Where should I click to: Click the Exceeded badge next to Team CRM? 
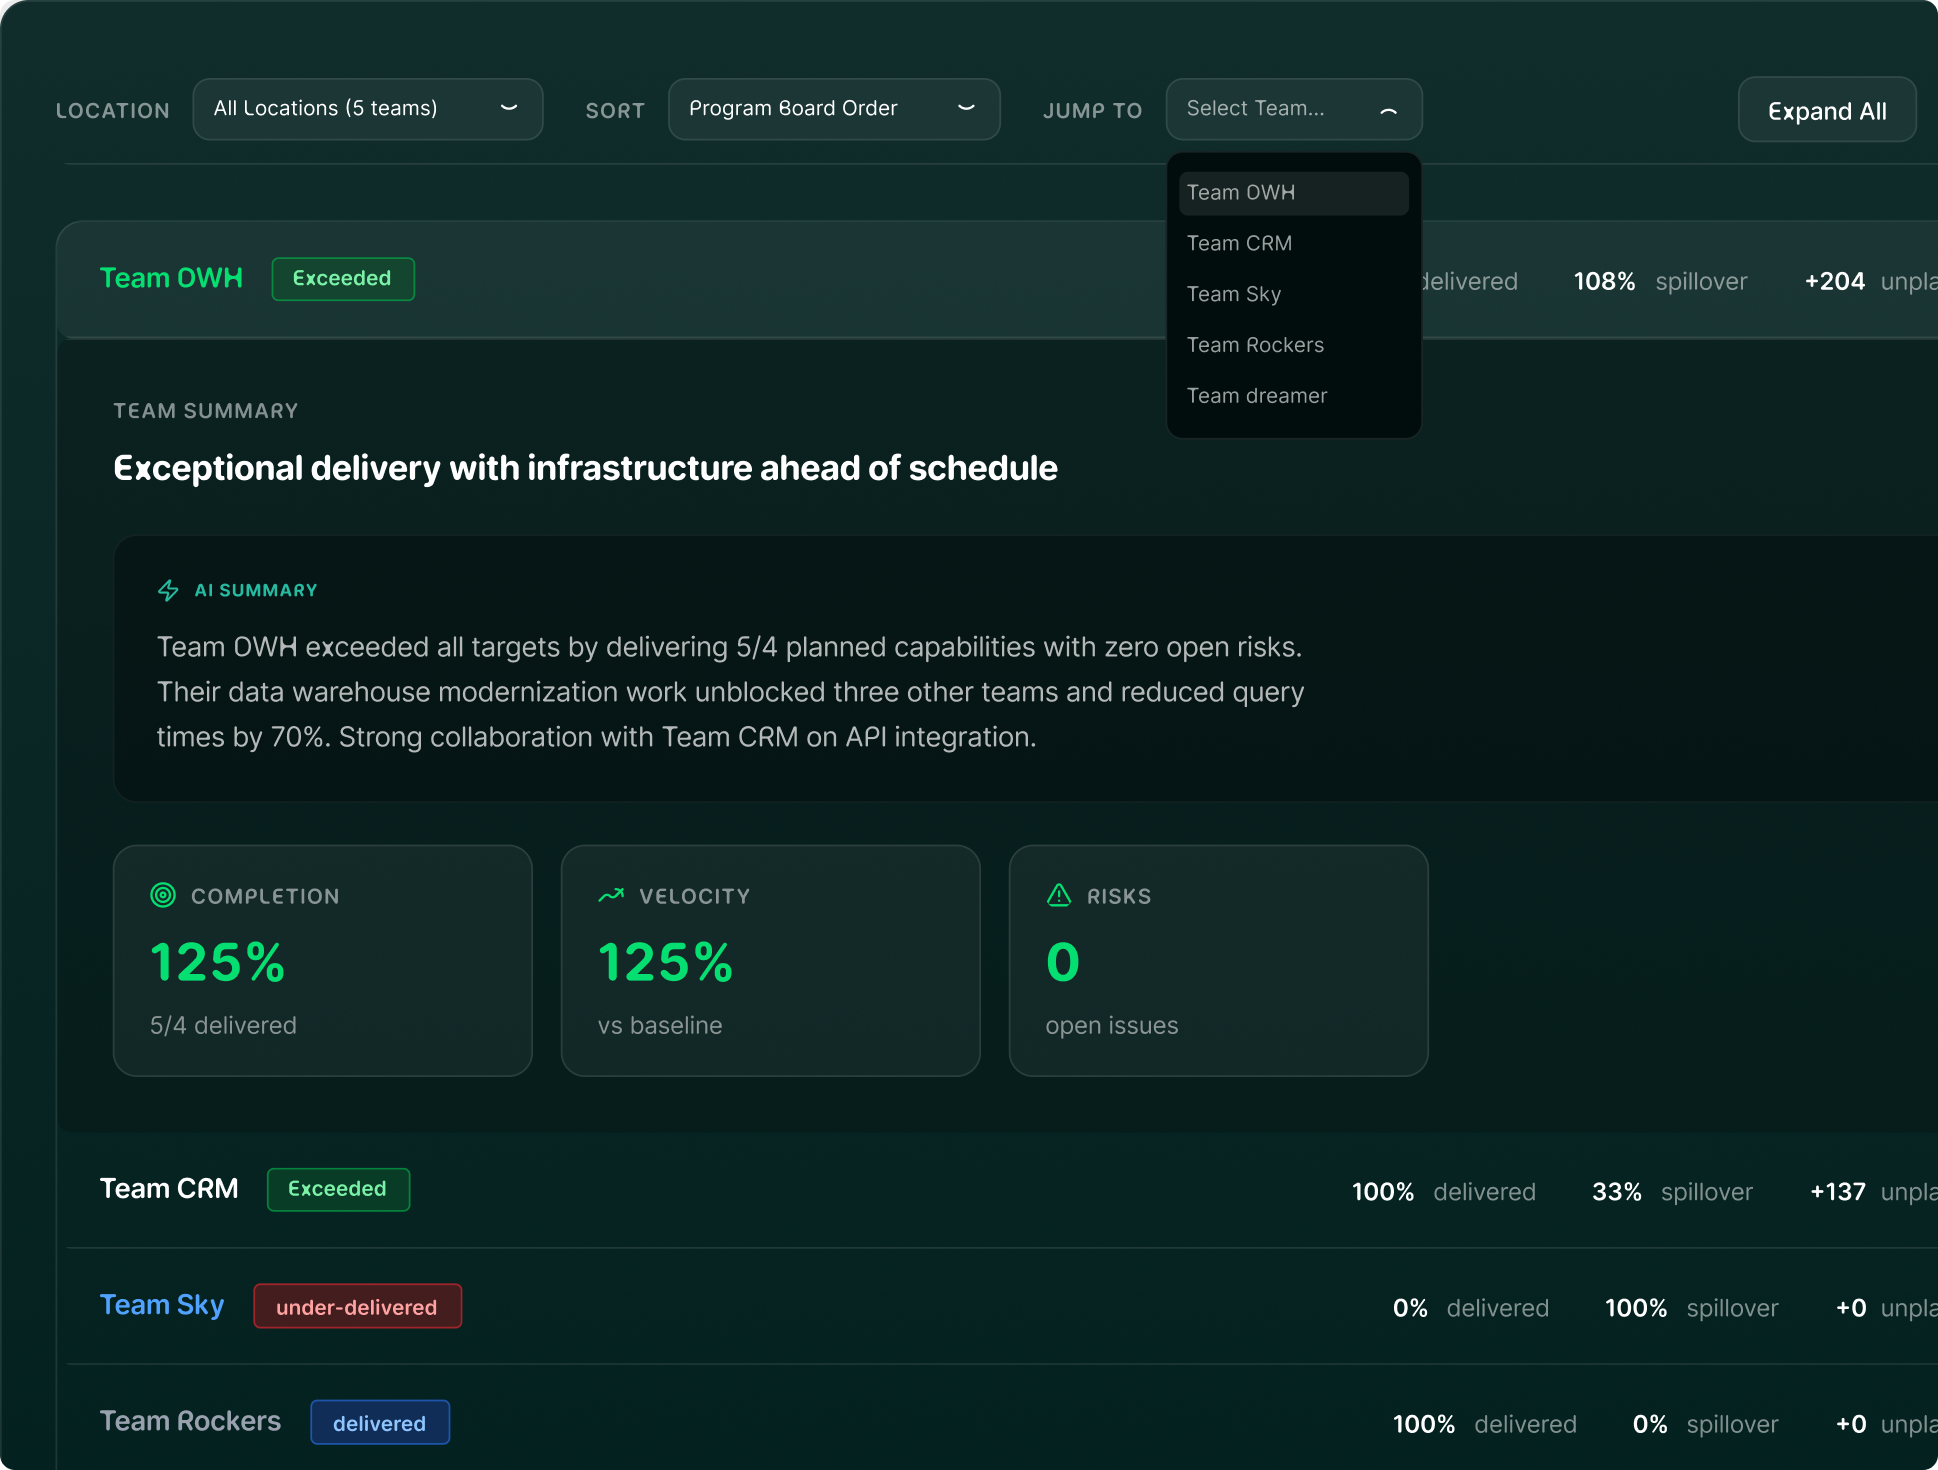[x=338, y=1190]
